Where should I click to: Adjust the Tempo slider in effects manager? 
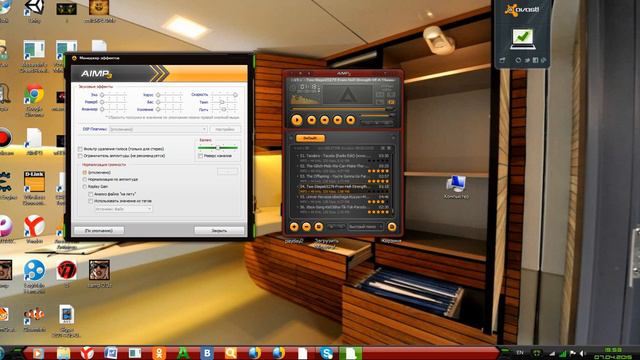[224, 102]
